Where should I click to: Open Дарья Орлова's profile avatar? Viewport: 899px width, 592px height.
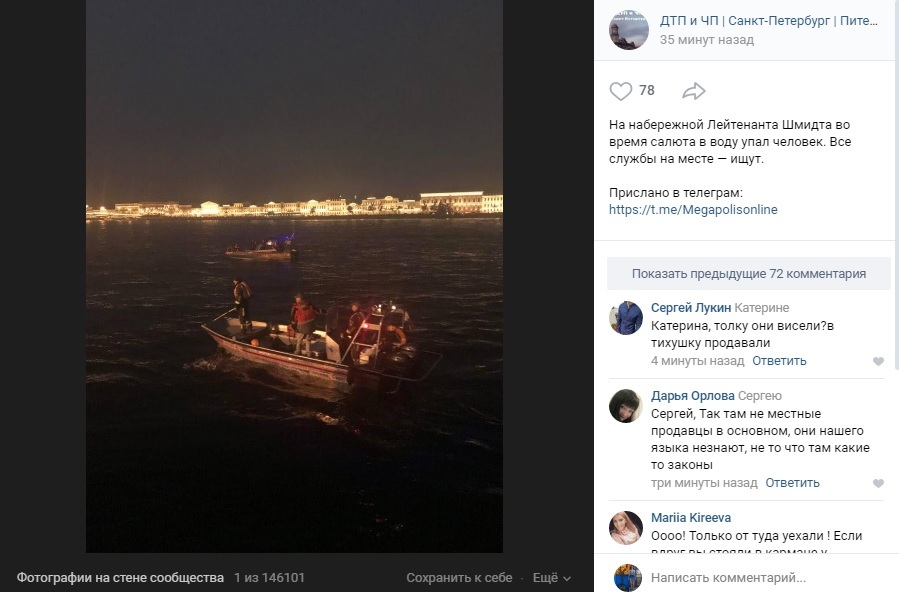(626, 406)
